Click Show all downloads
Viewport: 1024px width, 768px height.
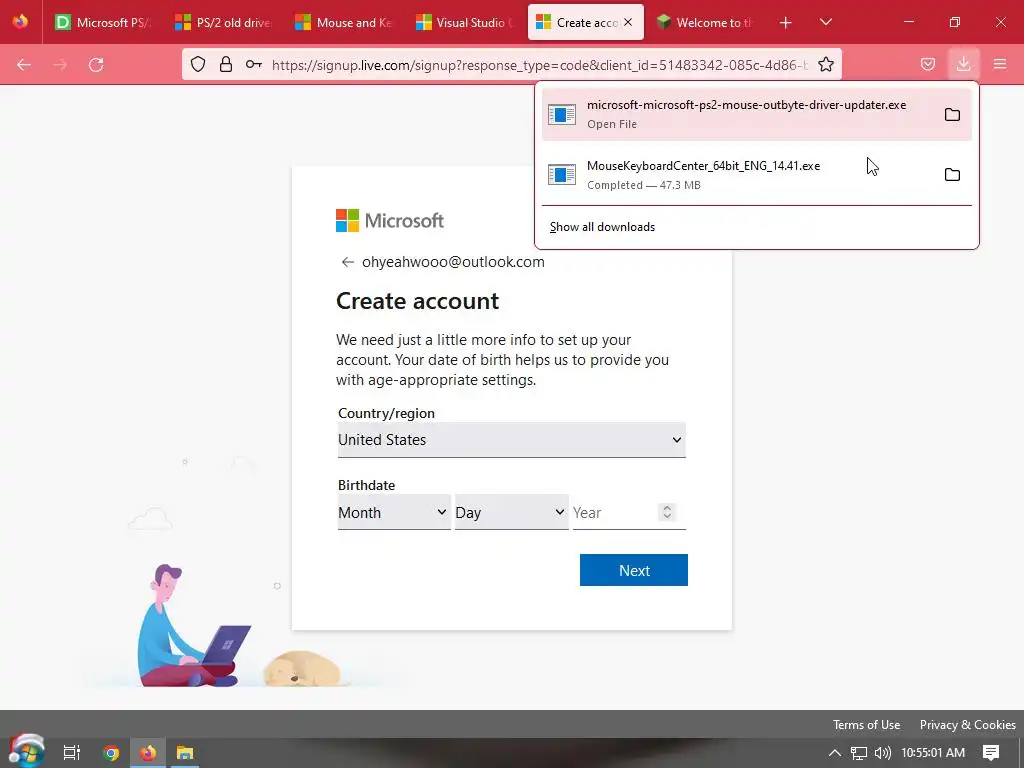click(602, 227)
